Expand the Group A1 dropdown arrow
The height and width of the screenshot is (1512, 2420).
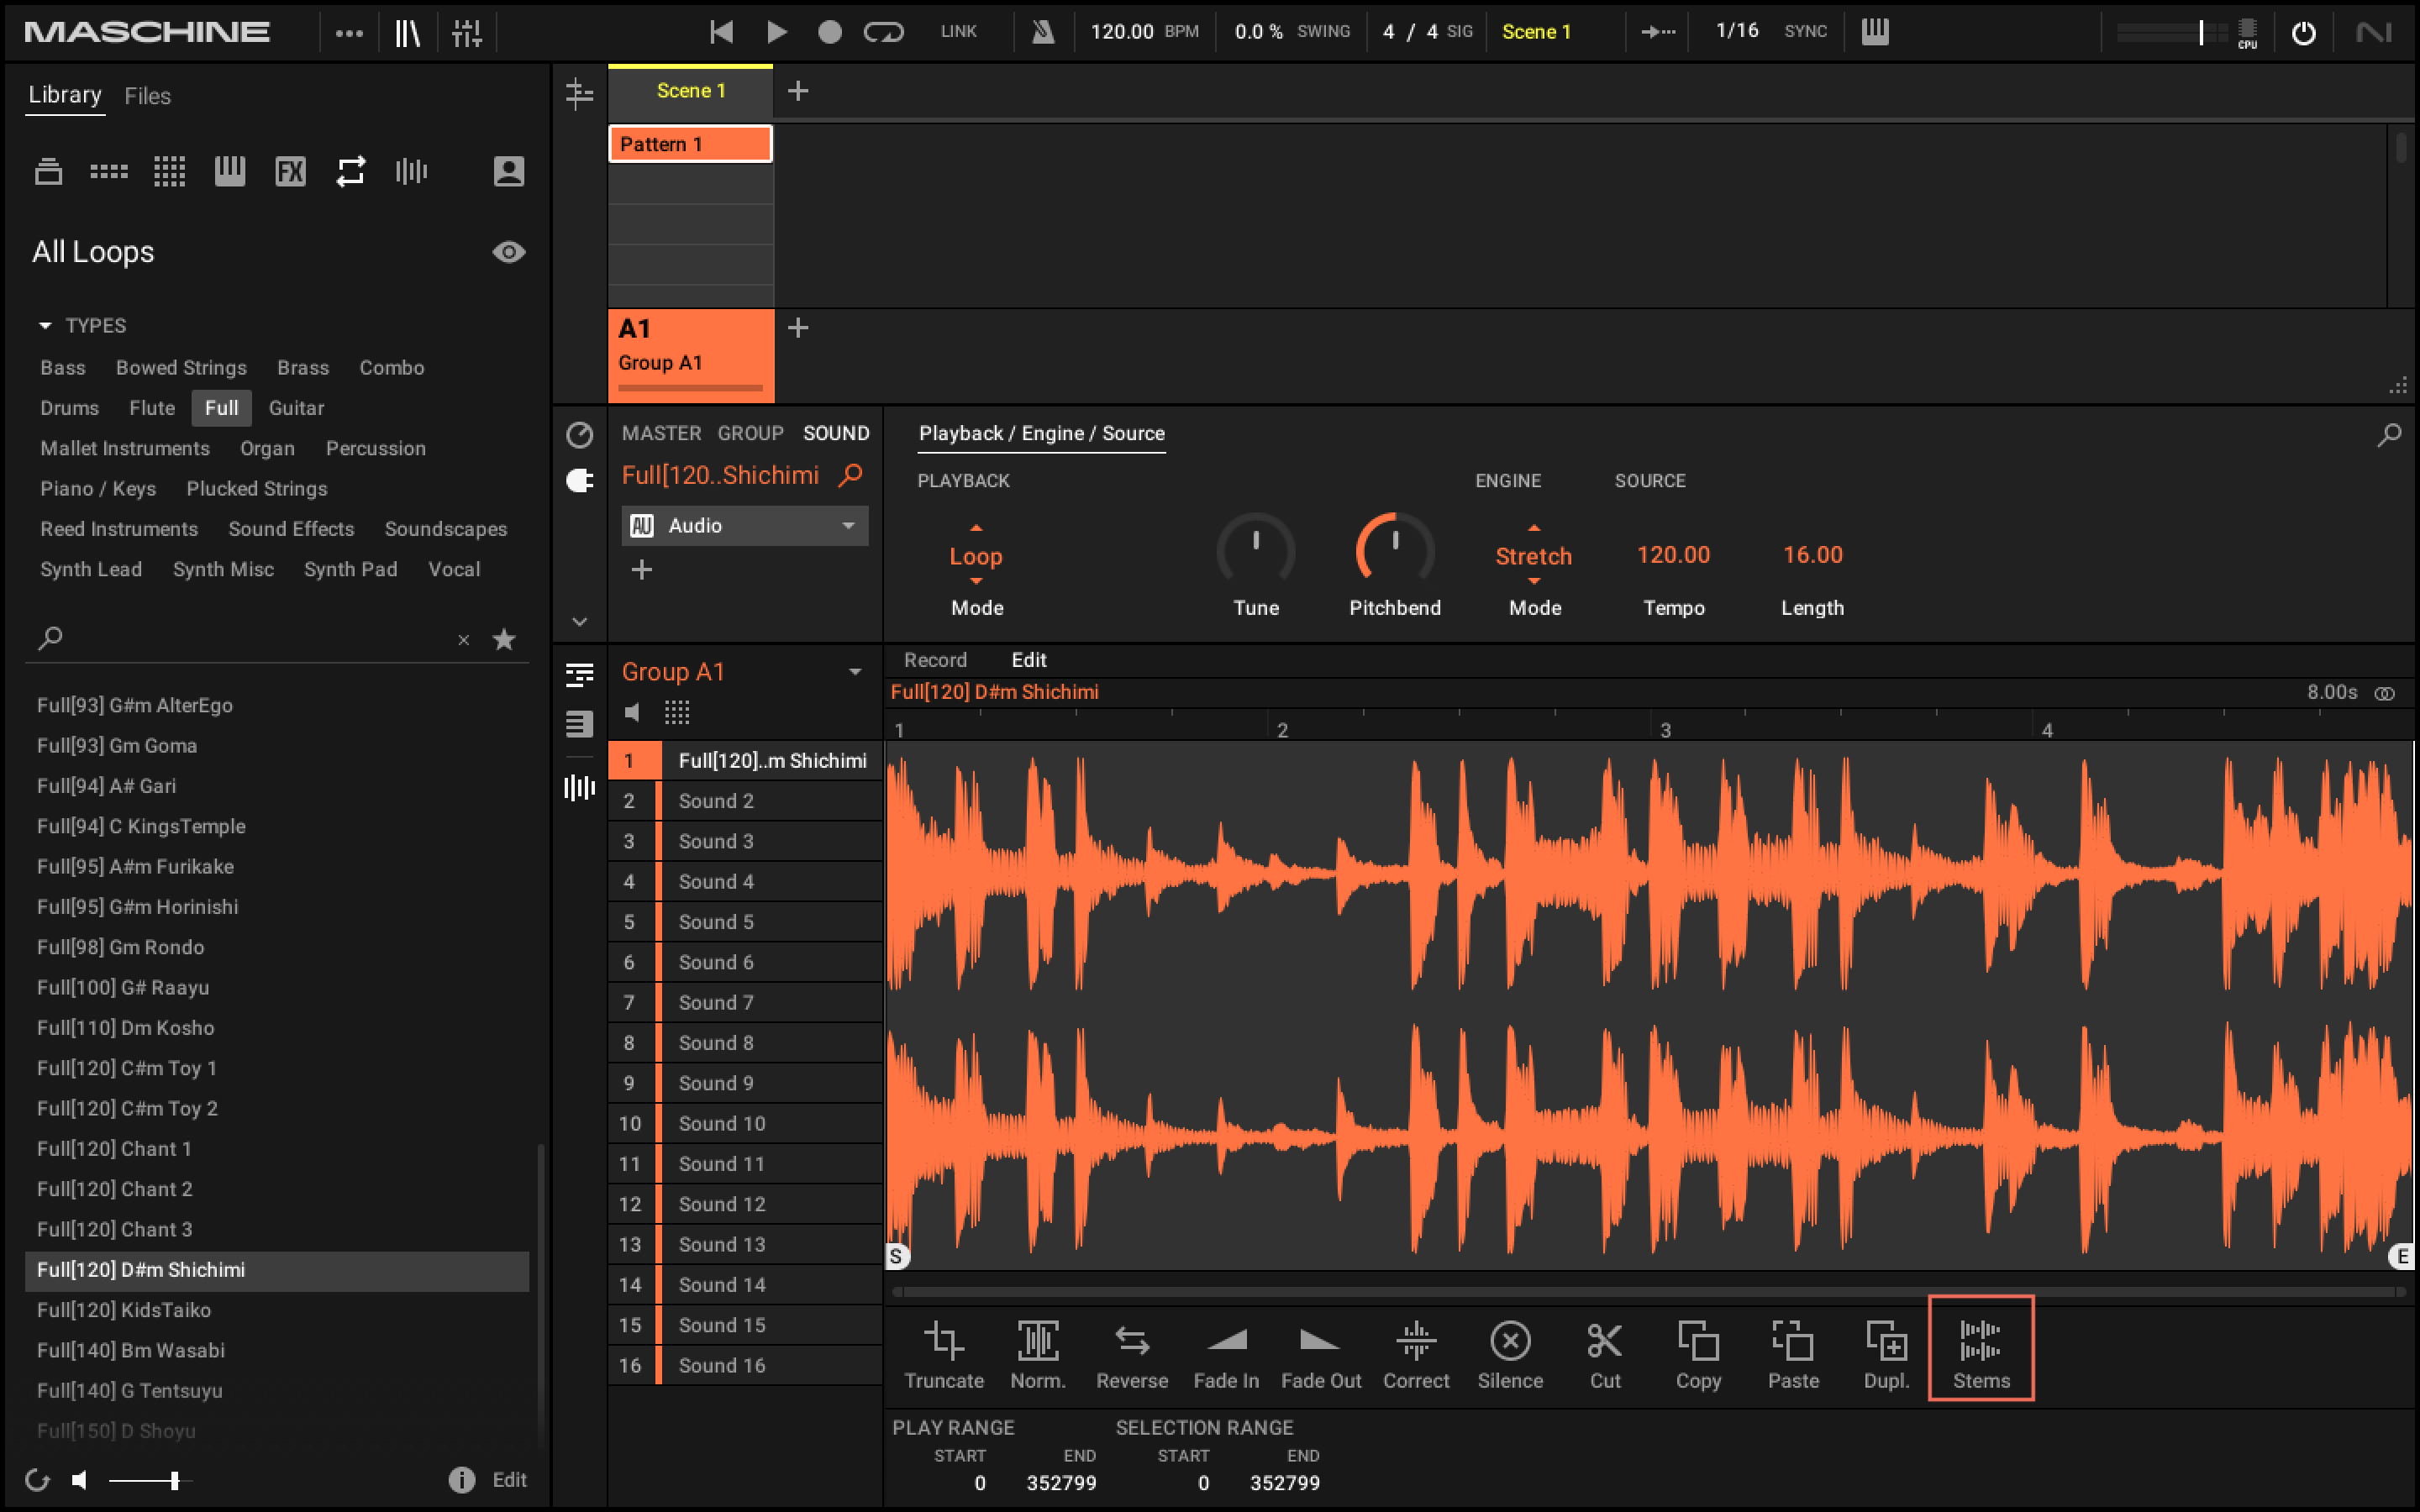(x=855, y=671)
